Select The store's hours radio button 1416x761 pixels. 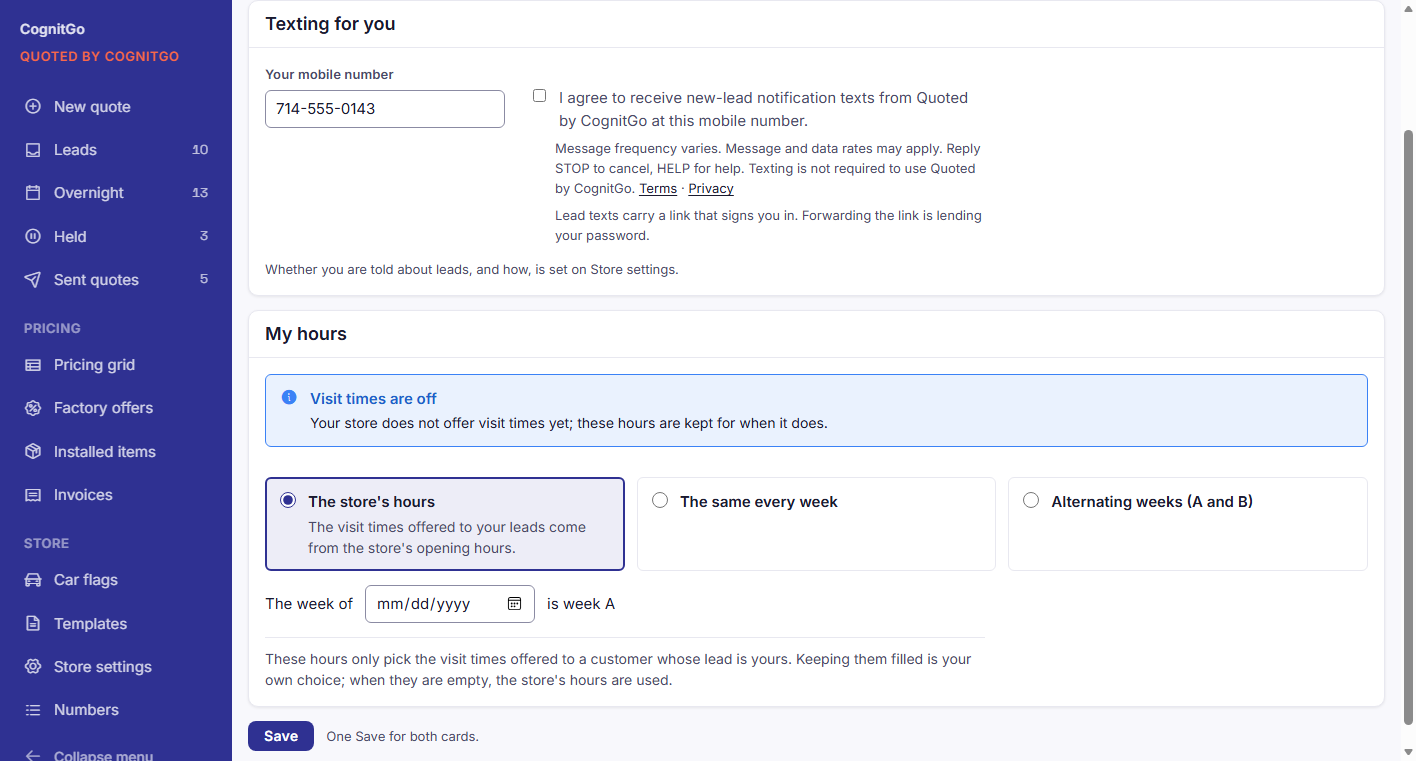(x=288, y=500)
